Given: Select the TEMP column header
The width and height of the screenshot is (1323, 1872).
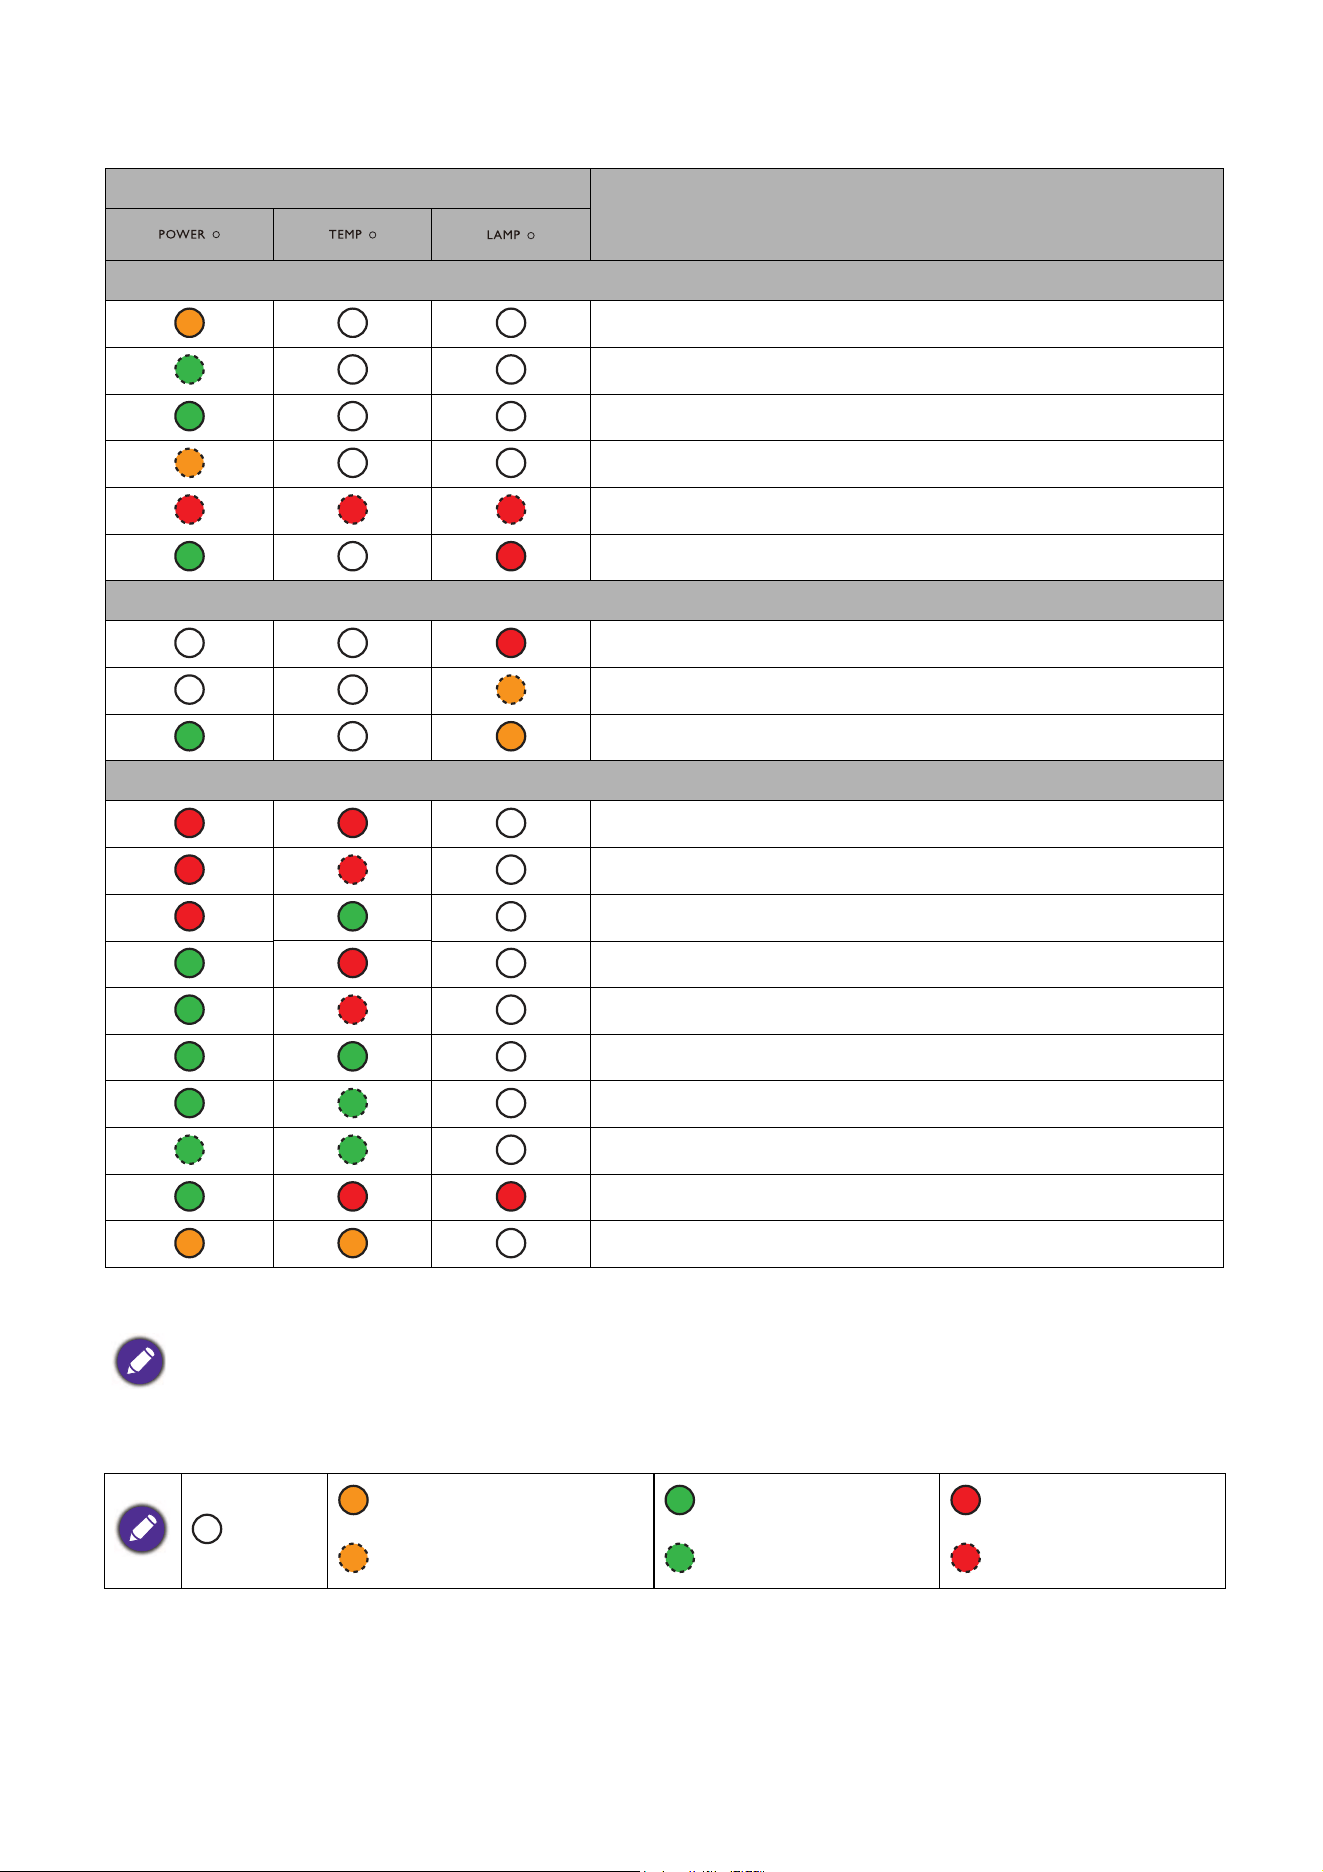Looking at the screenshot, I should (x=352, y=234).
